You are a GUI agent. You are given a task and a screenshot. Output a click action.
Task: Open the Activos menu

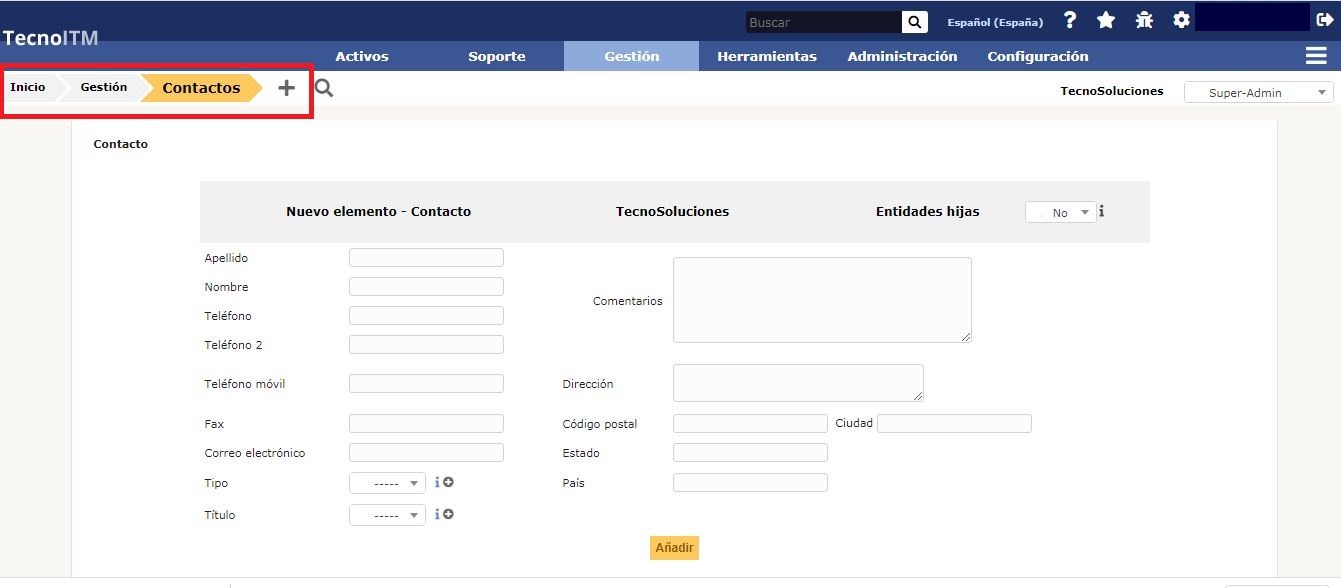pyautogui.click(x=362, y=56)
